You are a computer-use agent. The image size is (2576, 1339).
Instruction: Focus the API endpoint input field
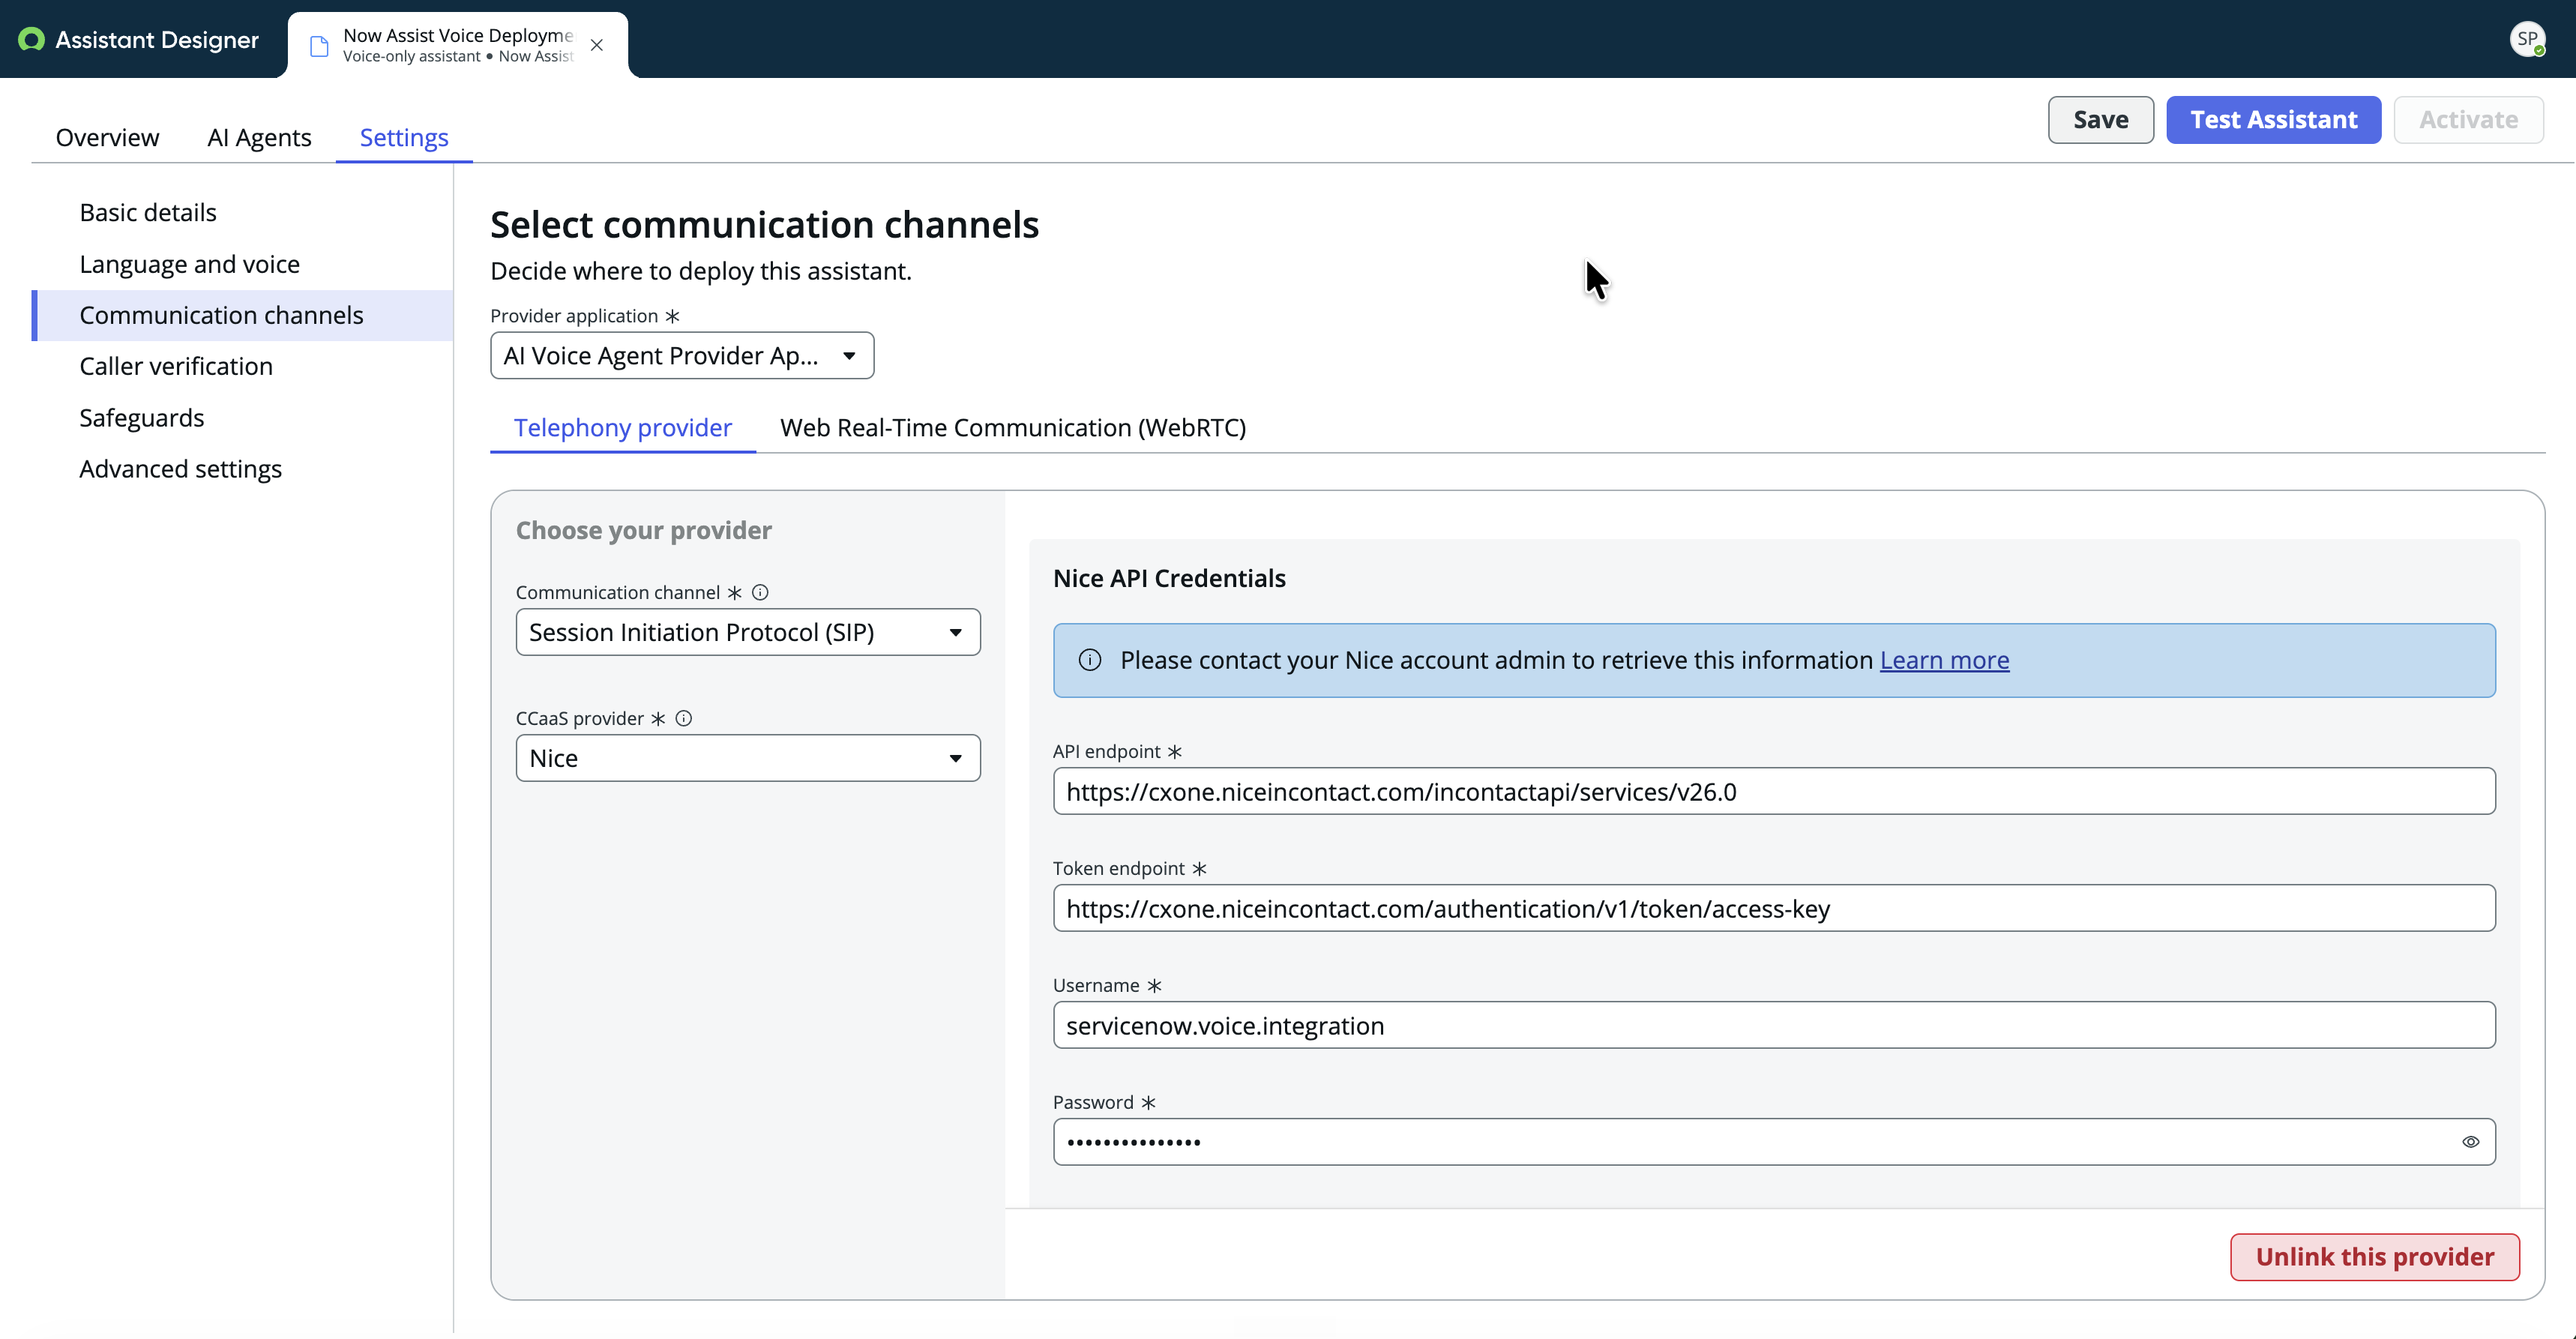[x=1774, y=791]
